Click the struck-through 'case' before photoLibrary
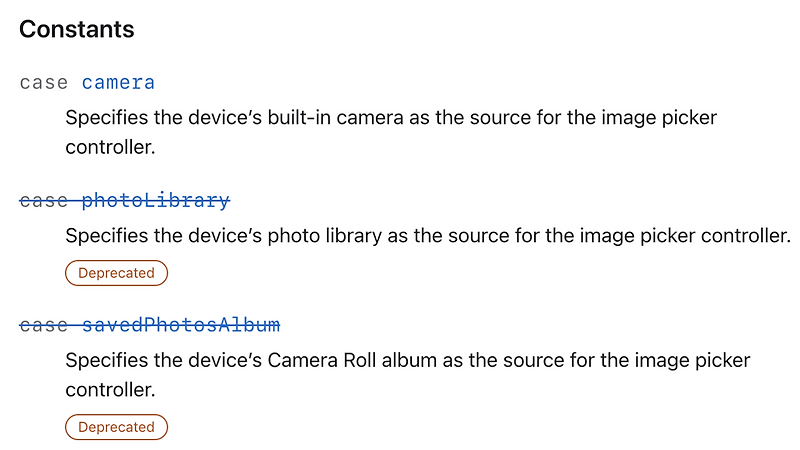Image resolution: width=800 pixels, height=450 pixels. click(43, 200)
